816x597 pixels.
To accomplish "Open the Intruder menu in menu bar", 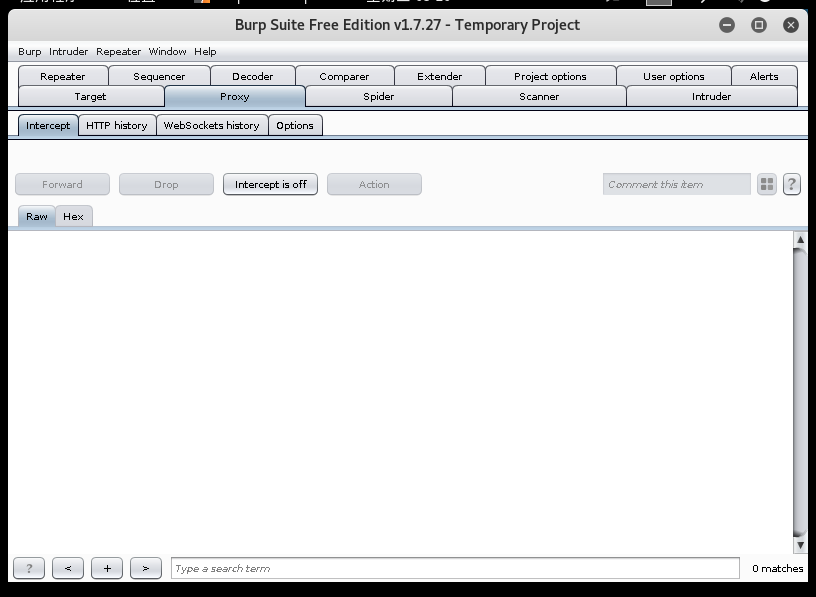I will click(69, 52).
